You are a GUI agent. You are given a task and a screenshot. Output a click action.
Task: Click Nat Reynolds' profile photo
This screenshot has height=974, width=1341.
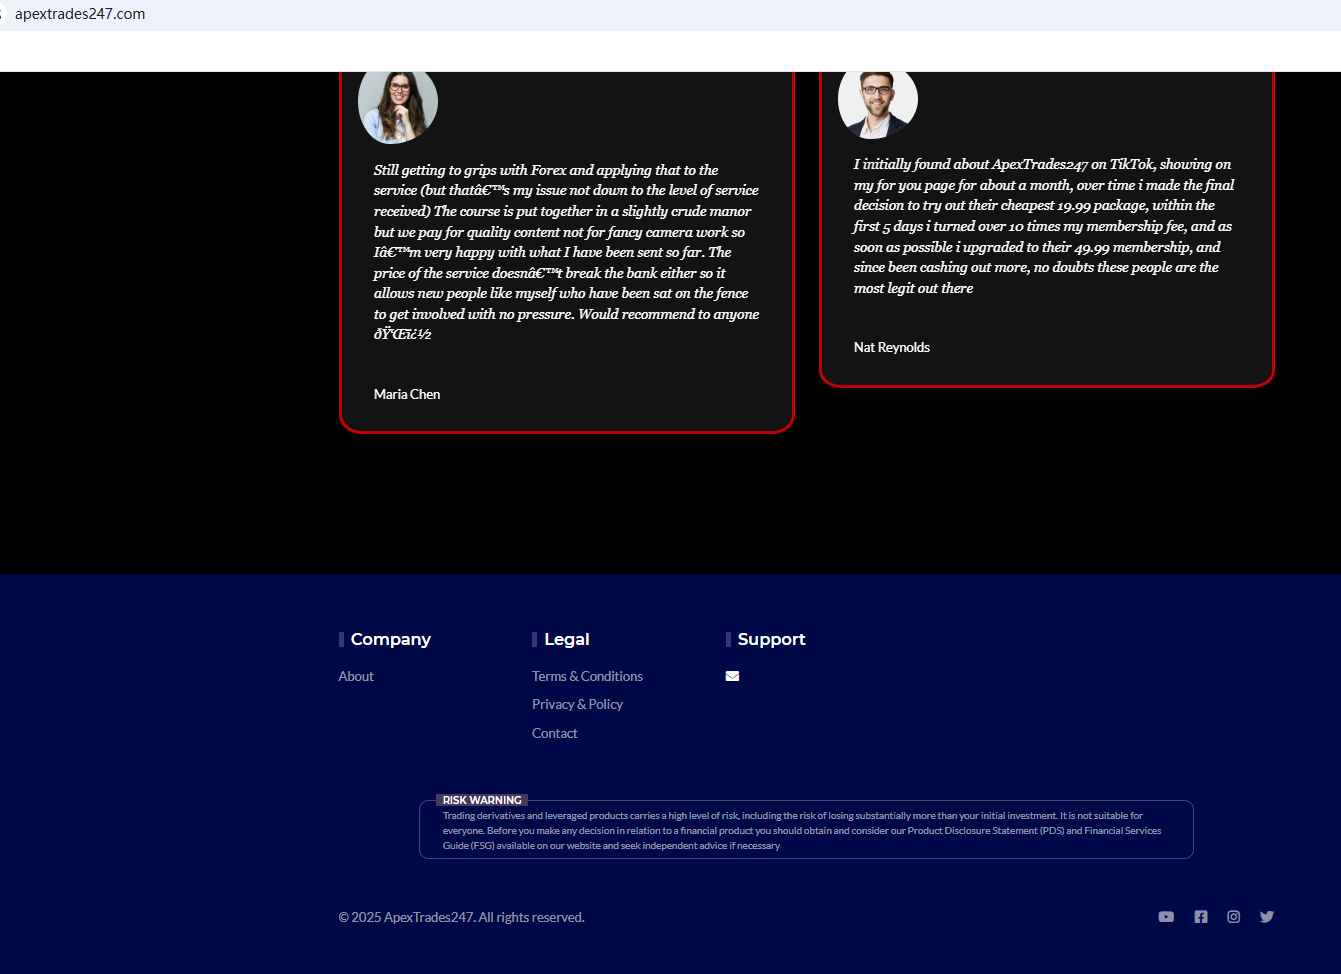click(x=878, y=103)
